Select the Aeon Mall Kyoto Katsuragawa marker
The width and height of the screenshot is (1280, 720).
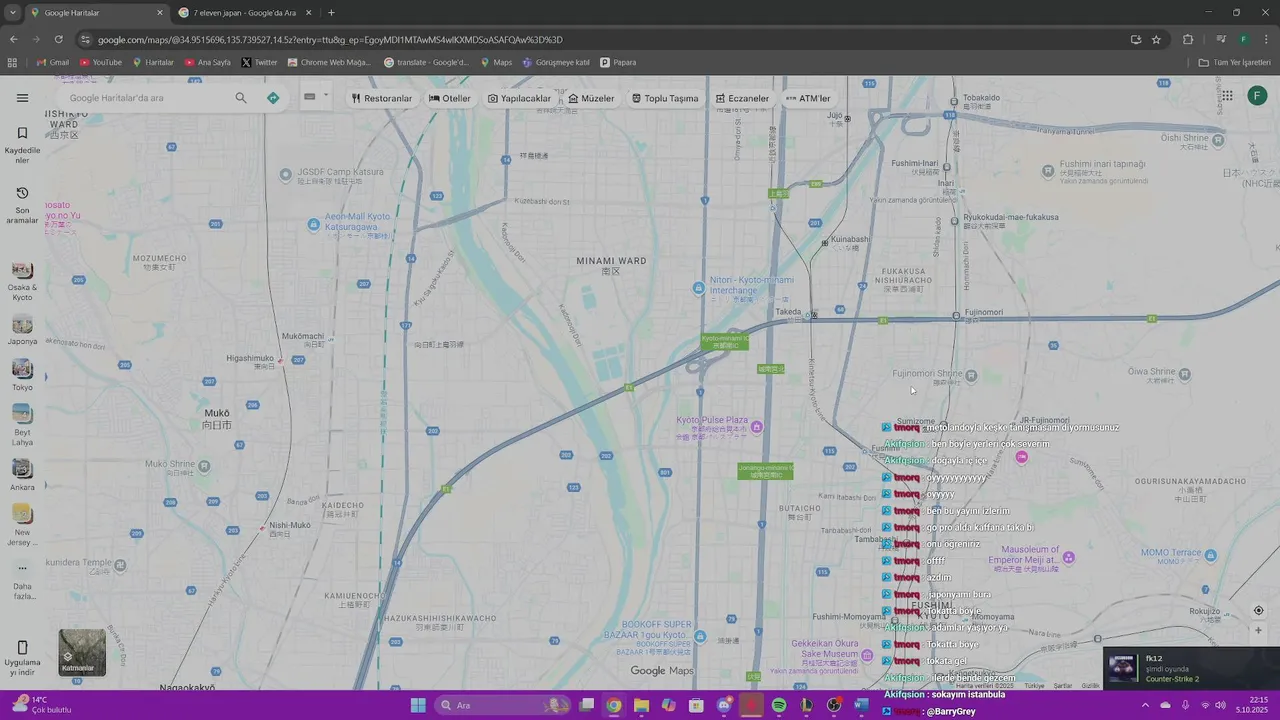(x=314, y=224)
